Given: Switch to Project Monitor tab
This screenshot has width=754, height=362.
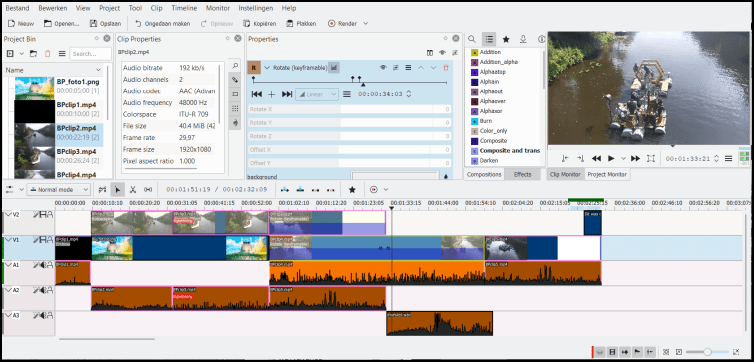Looking at the screenshot, I should (x=607, y=175).
